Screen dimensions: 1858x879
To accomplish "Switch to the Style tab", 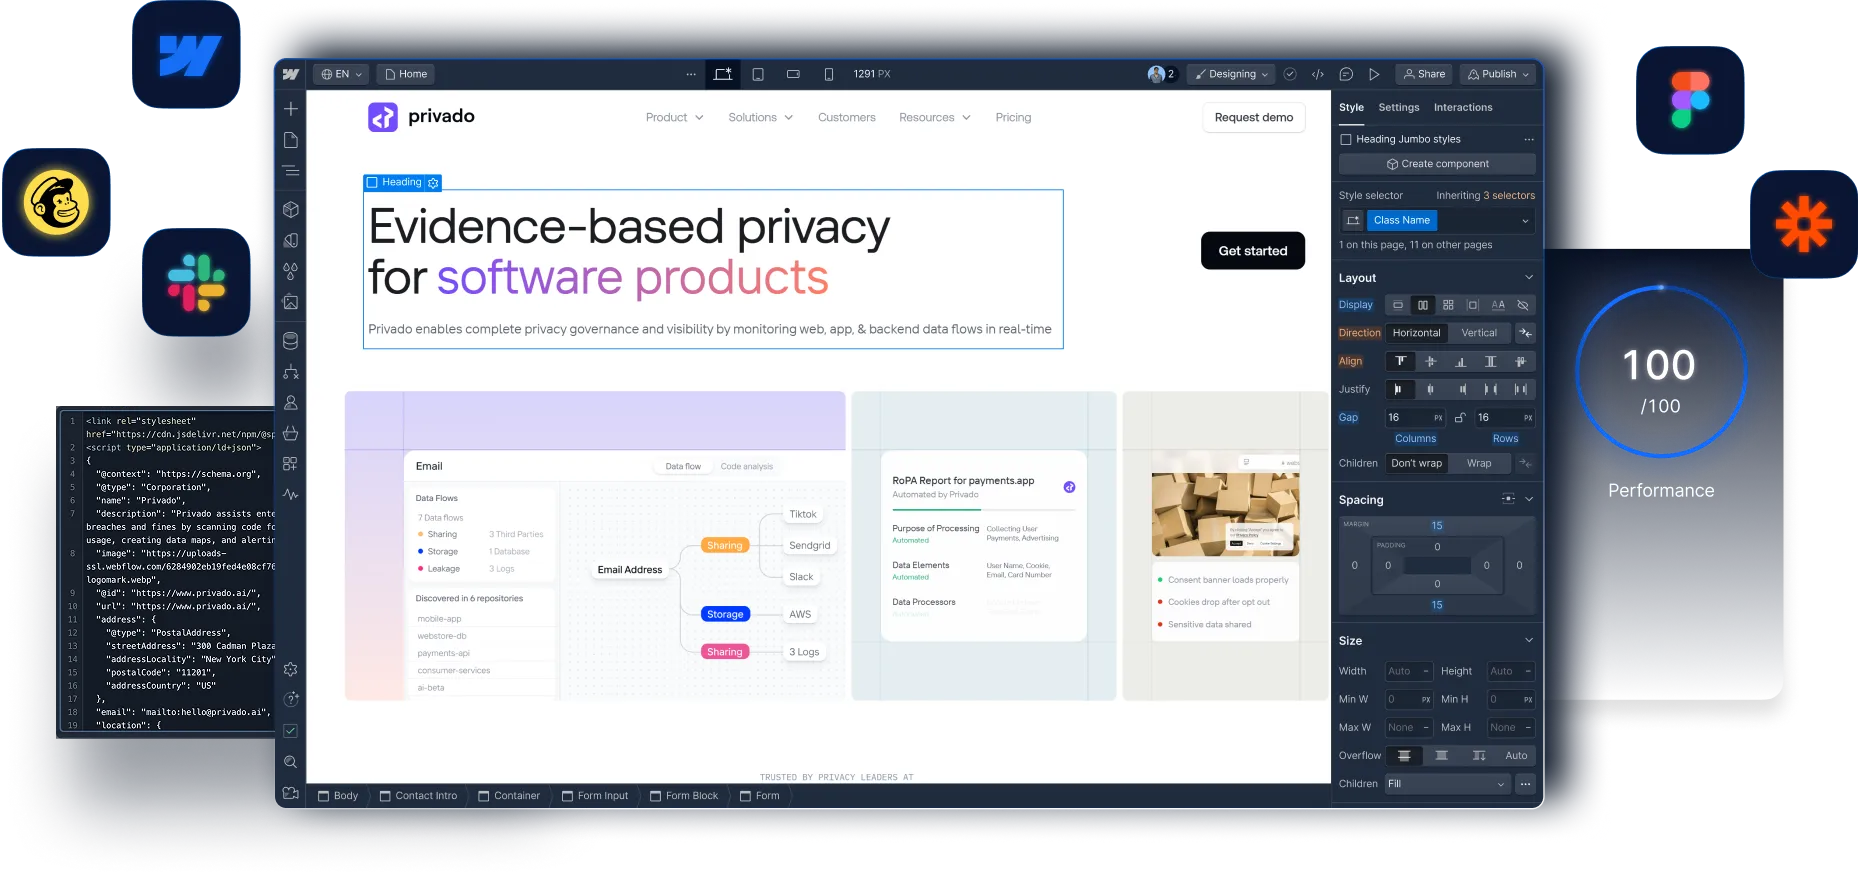I will coord(1351,108).
